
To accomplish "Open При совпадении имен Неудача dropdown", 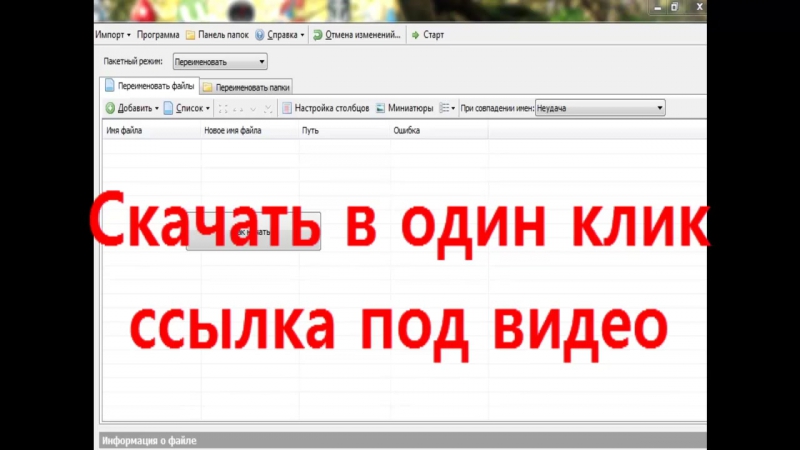I will (x=600, y=108).
